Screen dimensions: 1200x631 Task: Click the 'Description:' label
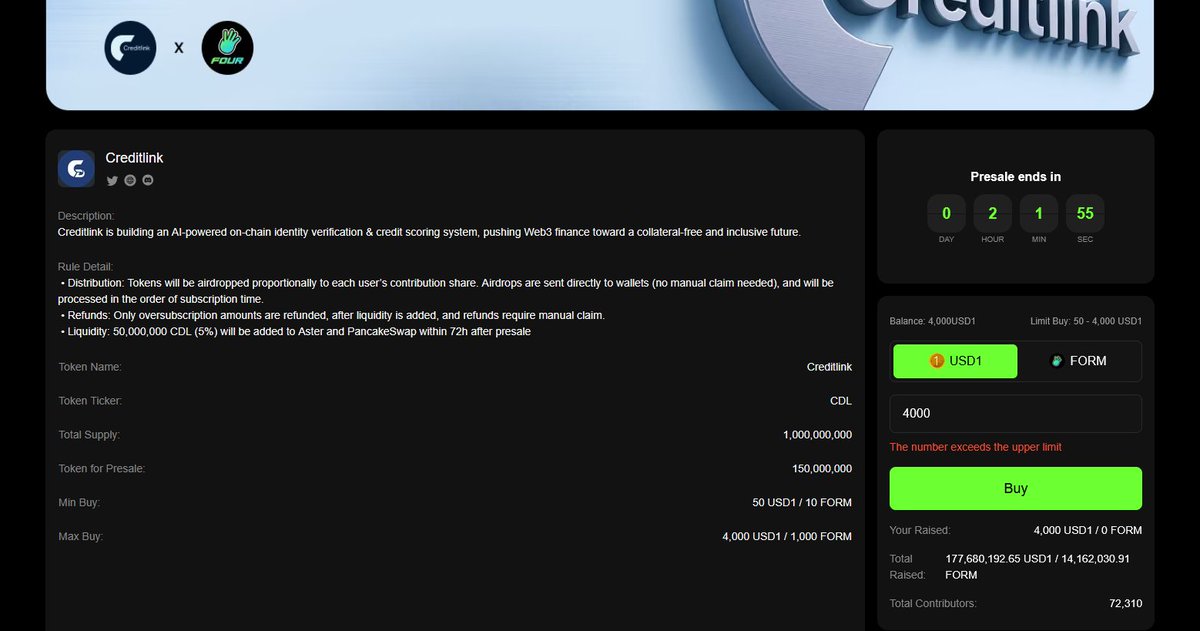[87, 216]
